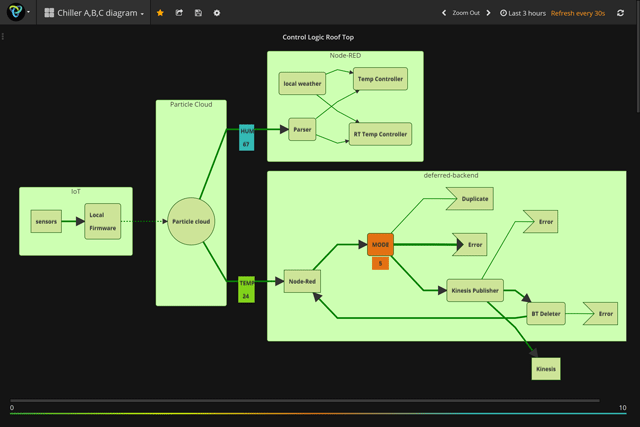Shift time range back with left arrow
Viewport: 640px width, 427px height.
tap(444, 13)
